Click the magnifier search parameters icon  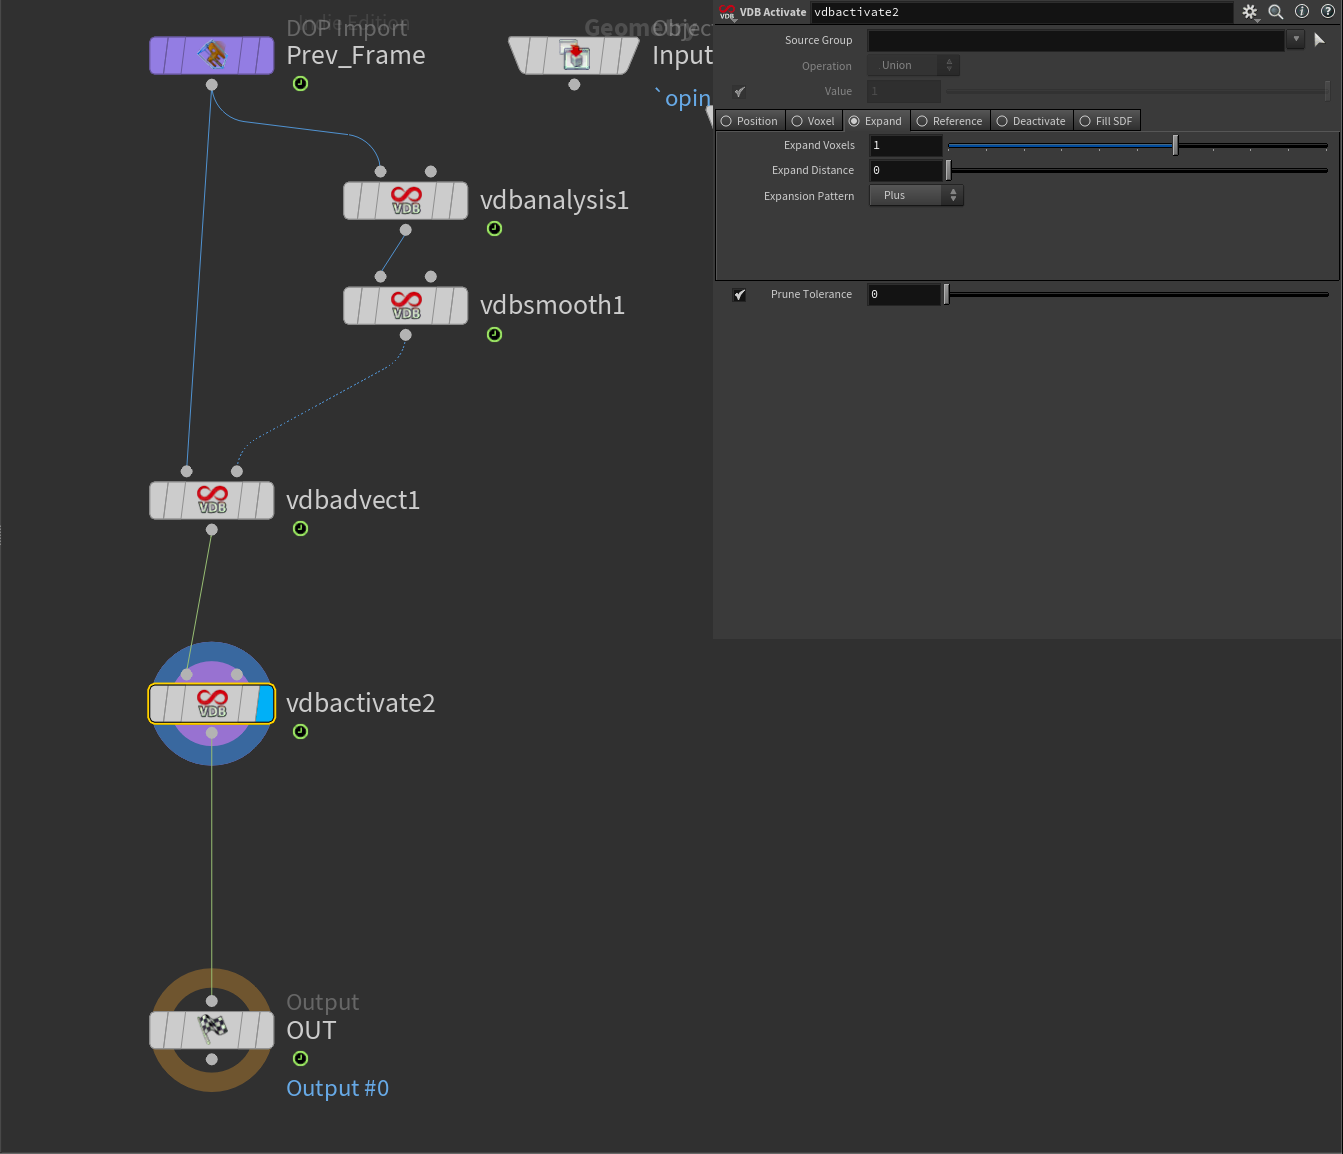(x=1276, y=12)
